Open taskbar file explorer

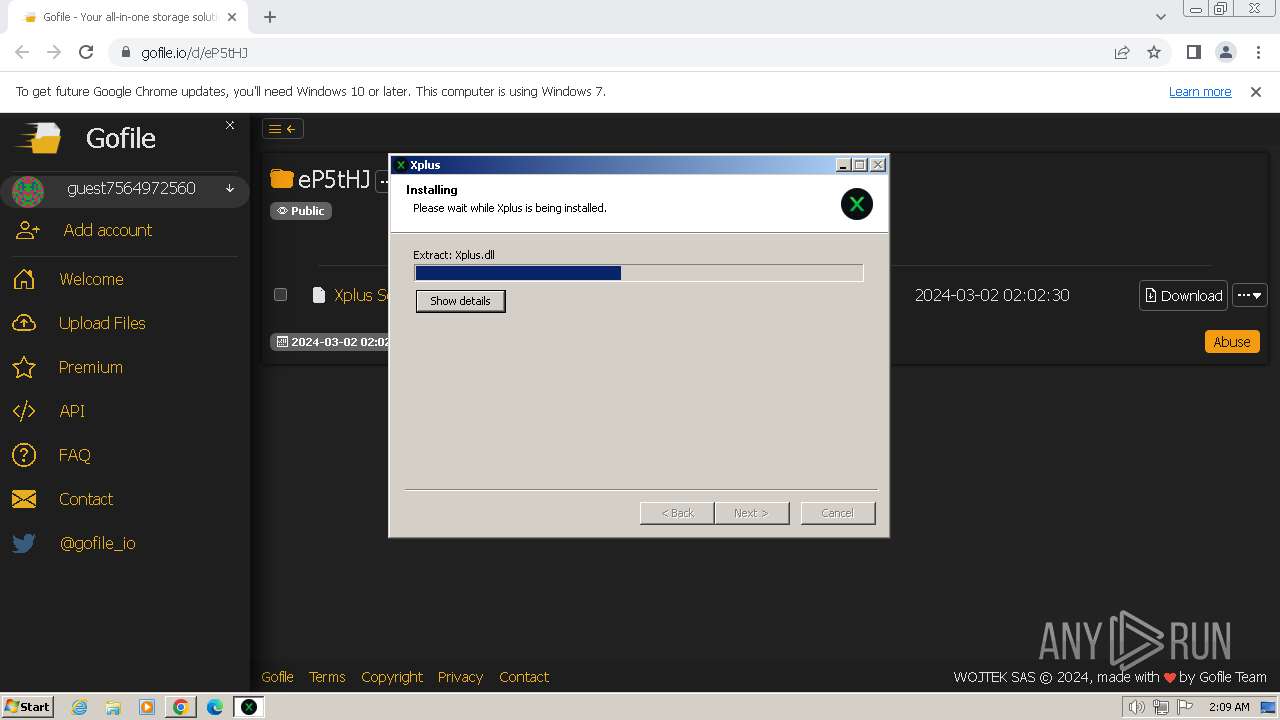pos(113,707)
